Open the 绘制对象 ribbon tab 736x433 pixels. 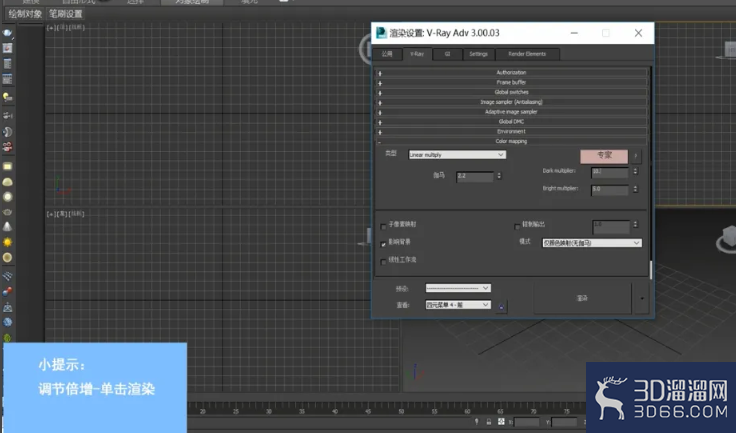coord(25,14)
